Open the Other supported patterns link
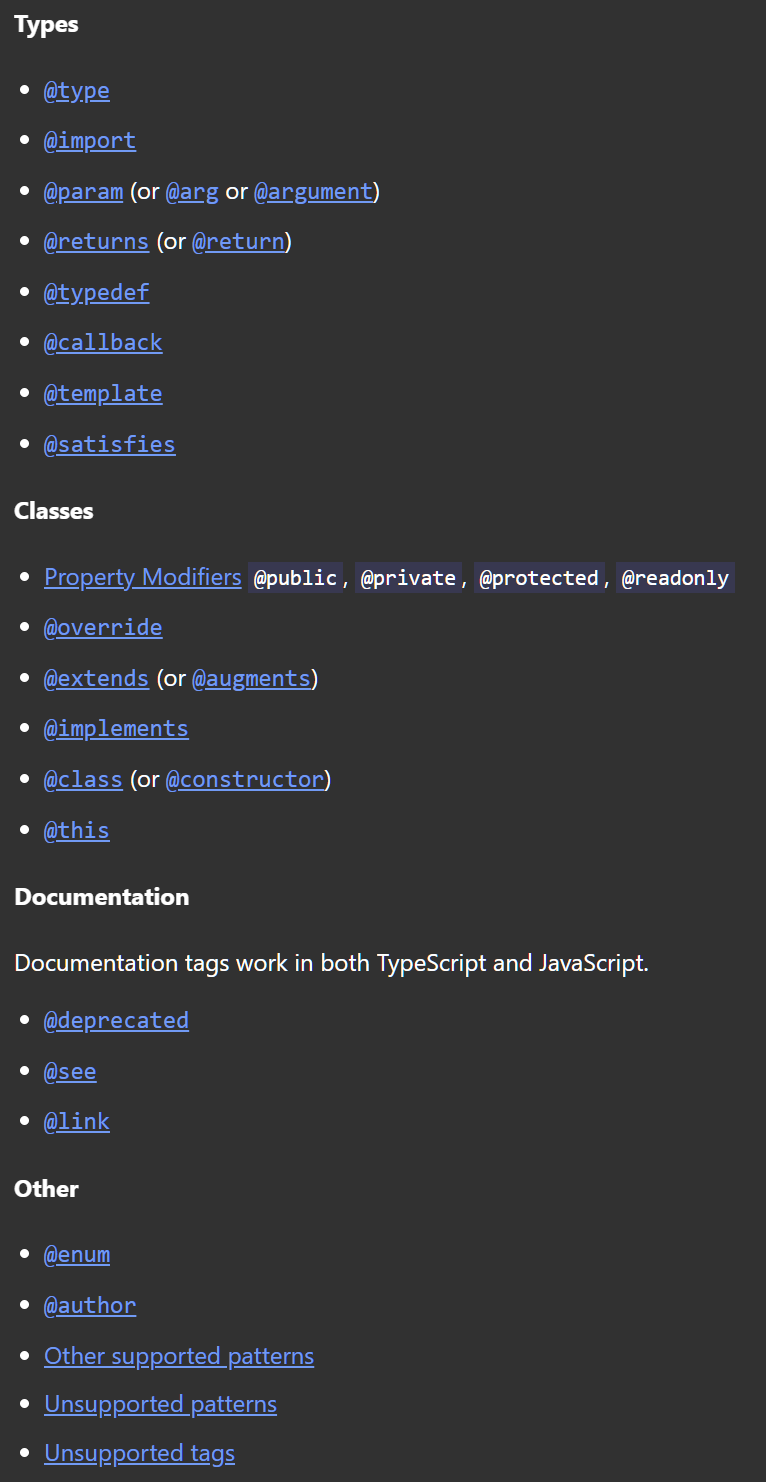This screenshot has height=1482, width=766. pyautogui.click(x=179, y=1356)
